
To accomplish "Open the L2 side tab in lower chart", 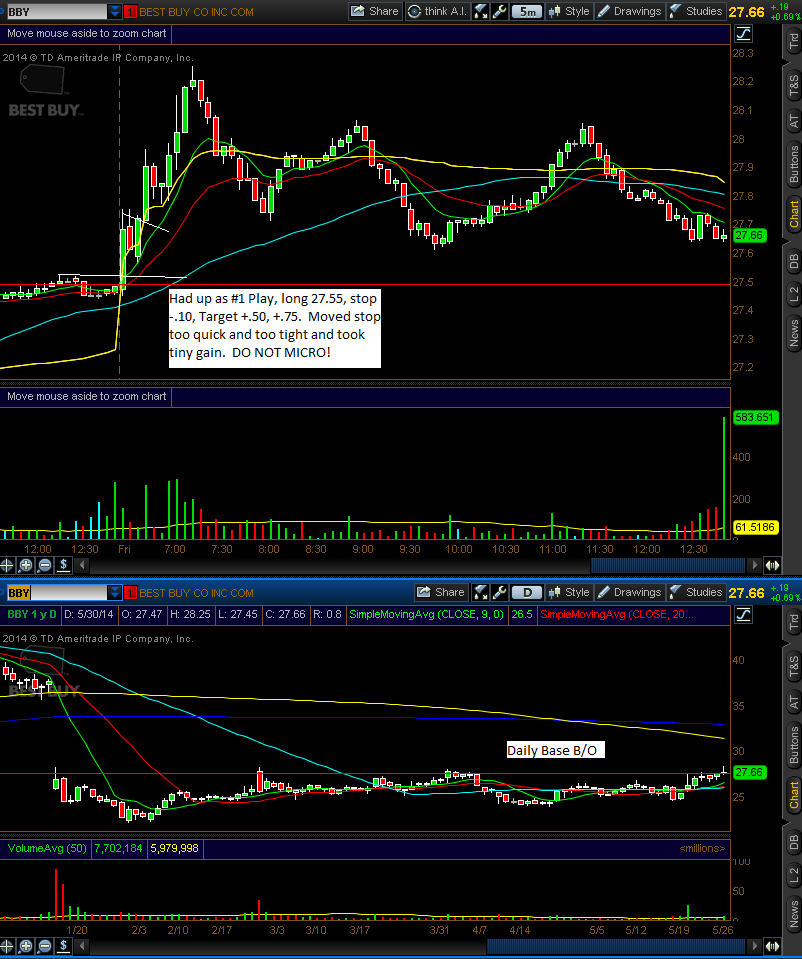I will [x=793, y=875].
